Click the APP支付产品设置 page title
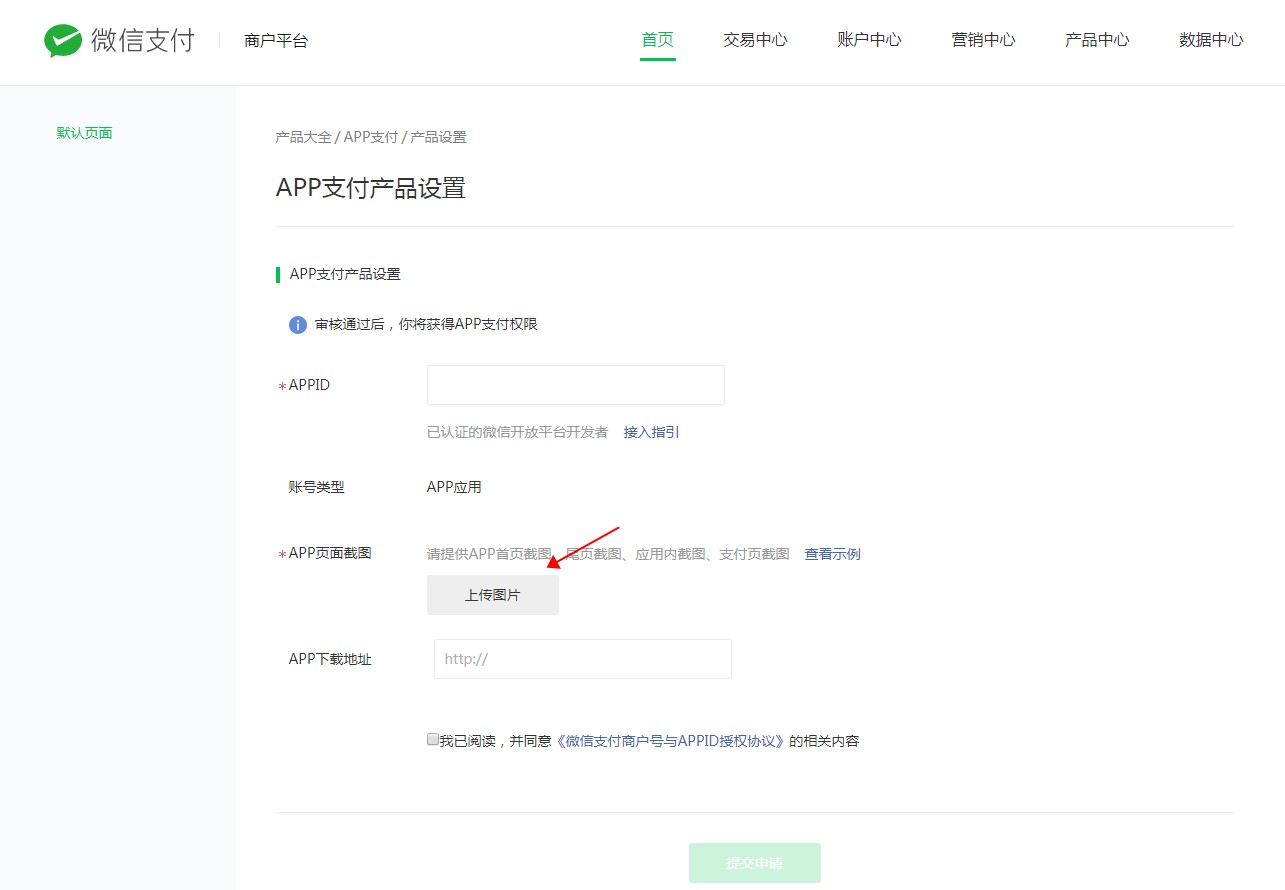 point(371,188)
